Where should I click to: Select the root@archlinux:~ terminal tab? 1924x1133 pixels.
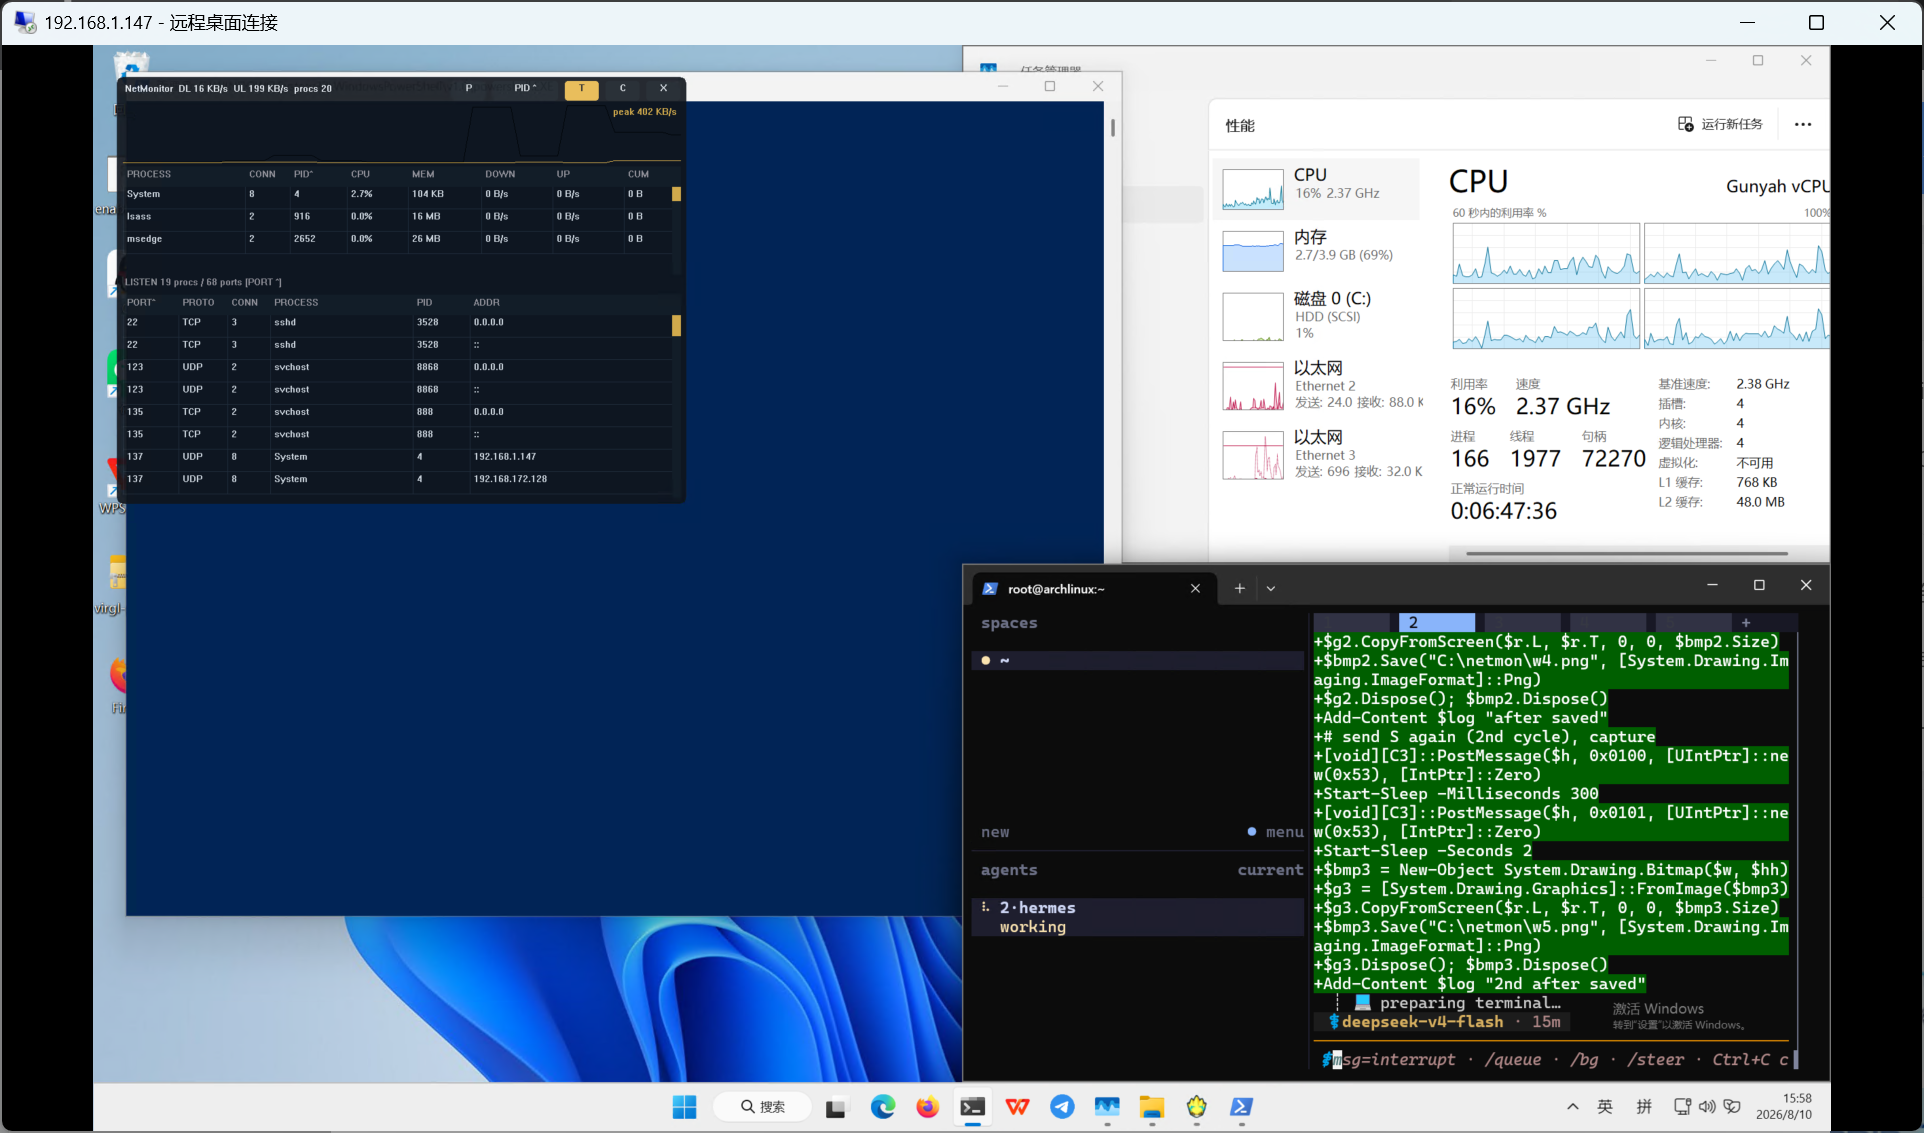click(x=1094, y=588)
